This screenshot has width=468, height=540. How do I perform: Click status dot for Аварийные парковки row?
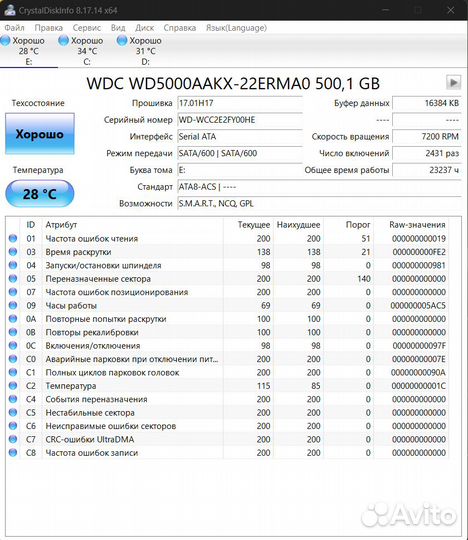[13, 359]
